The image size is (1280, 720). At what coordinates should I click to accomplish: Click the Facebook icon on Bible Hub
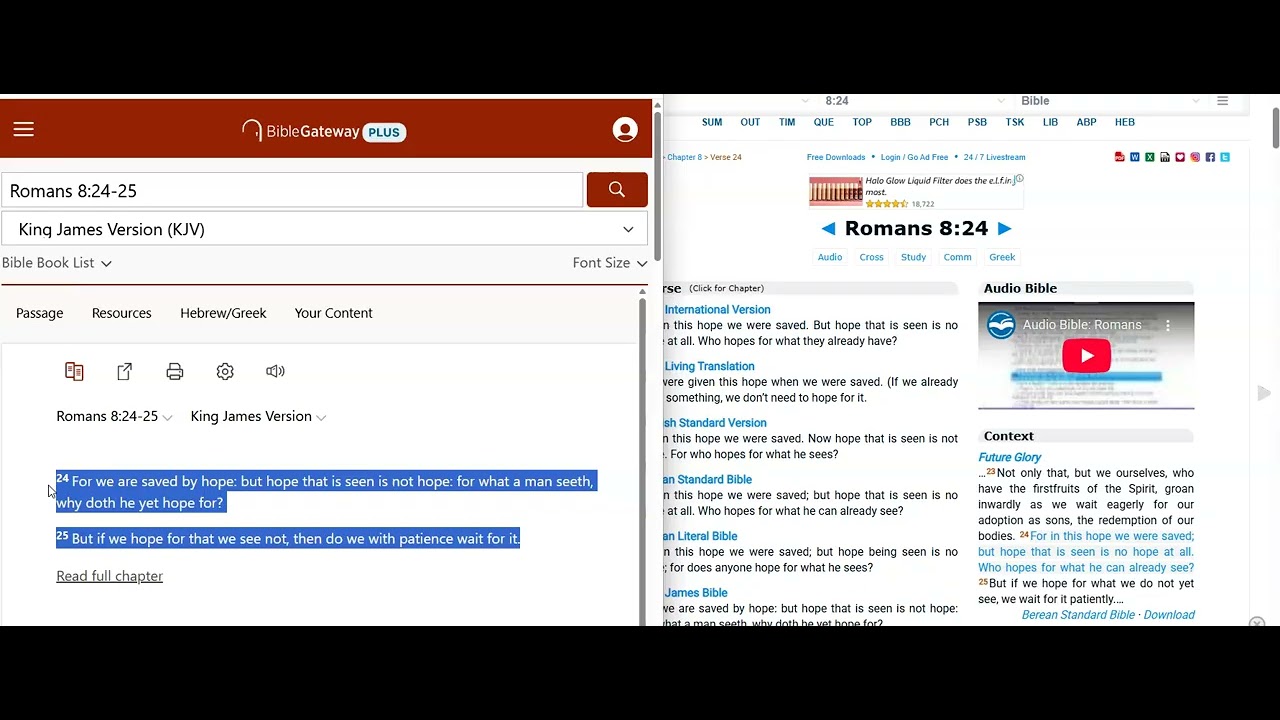1210,157
